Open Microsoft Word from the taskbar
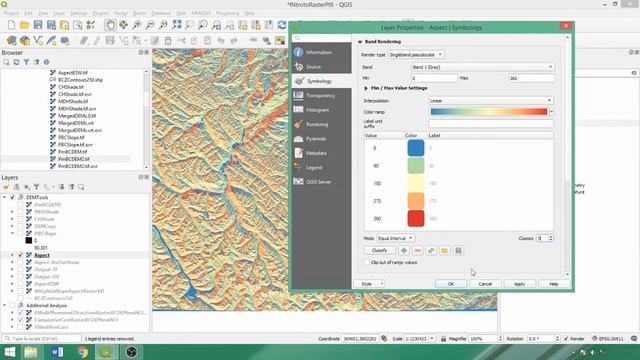640x360 pixels. [57, 352]
